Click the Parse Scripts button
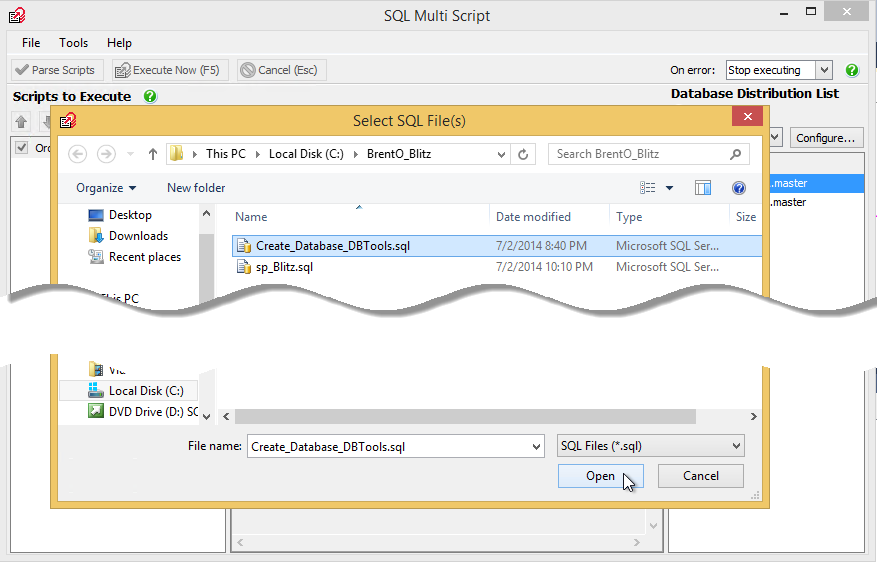 [57, 70]
